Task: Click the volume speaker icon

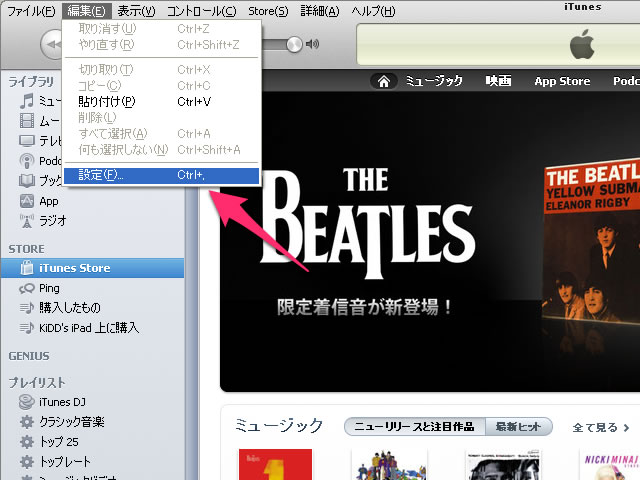Action: [x=312, y=44]
